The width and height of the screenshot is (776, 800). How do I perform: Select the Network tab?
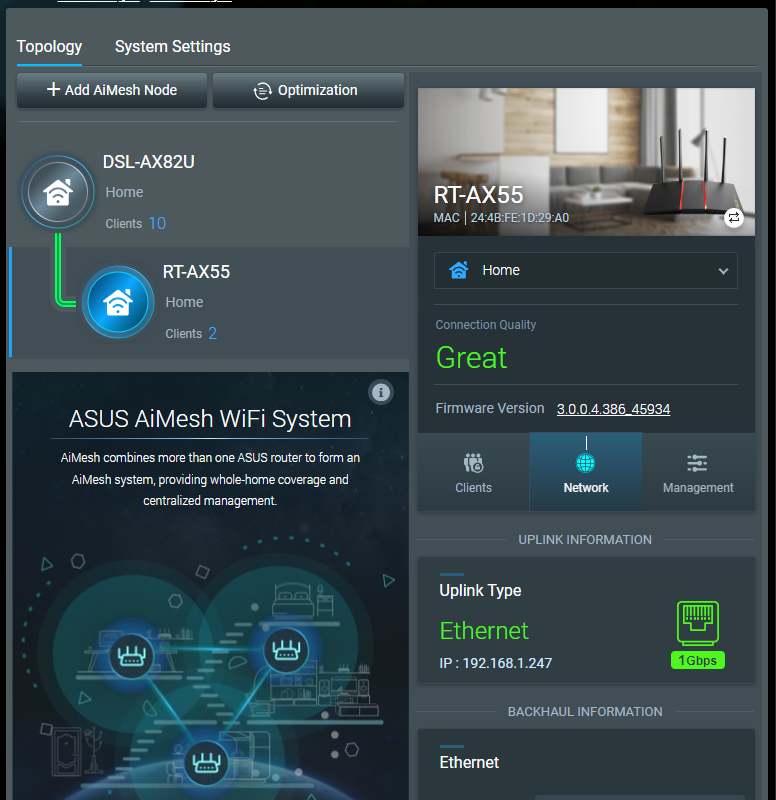(x=586, y=472)
